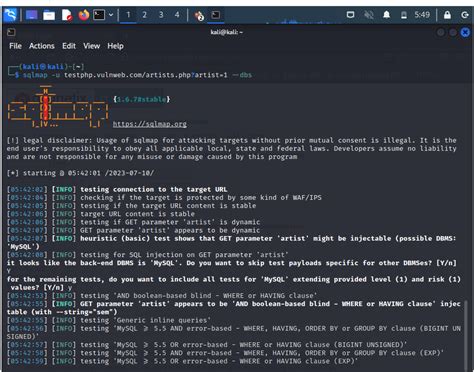Viewport: 474px width, 372px height.
Task: Maximize the terminal window
Action: point(453,32)
